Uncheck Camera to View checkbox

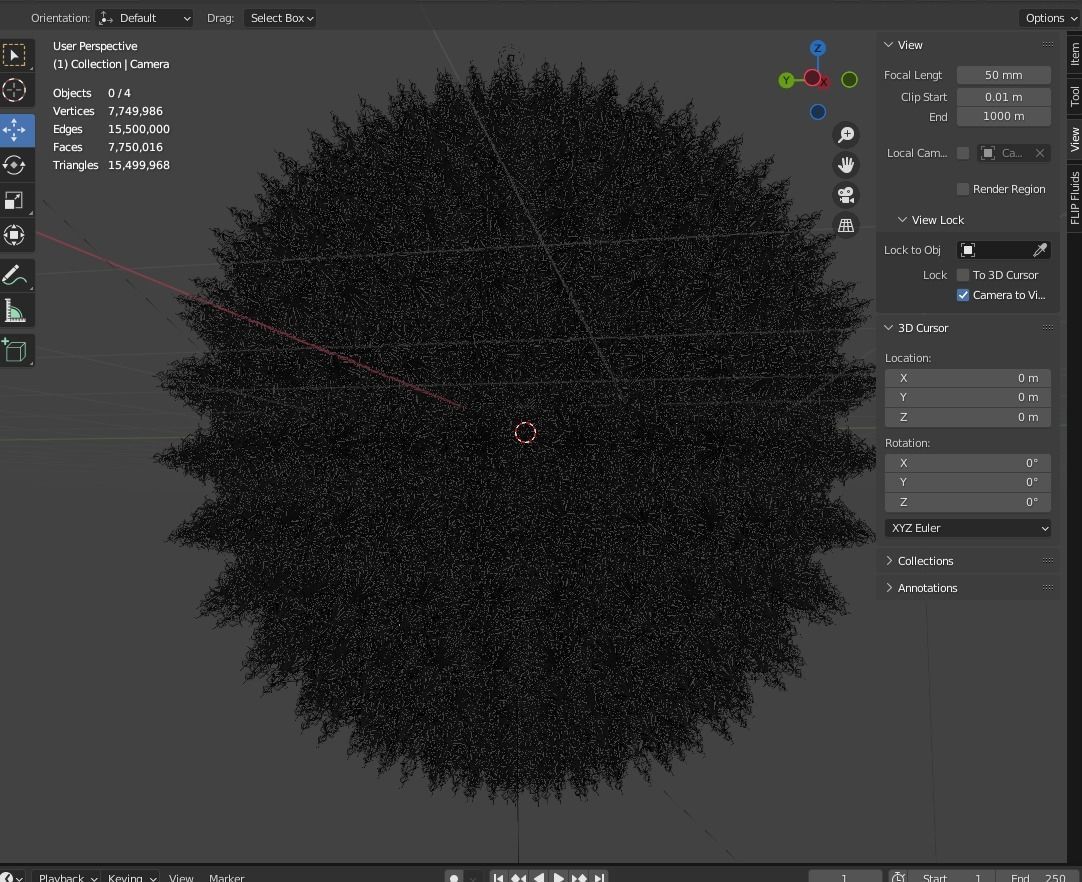click(x=963, y=295)
